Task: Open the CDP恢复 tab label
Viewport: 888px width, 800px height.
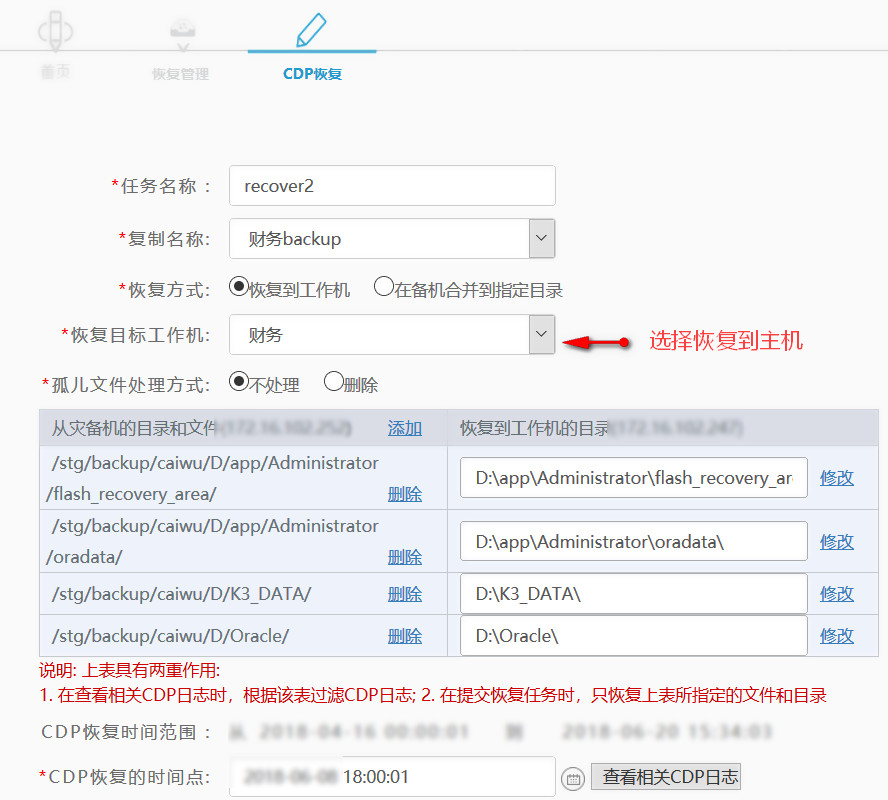Action: pos(312,74)
